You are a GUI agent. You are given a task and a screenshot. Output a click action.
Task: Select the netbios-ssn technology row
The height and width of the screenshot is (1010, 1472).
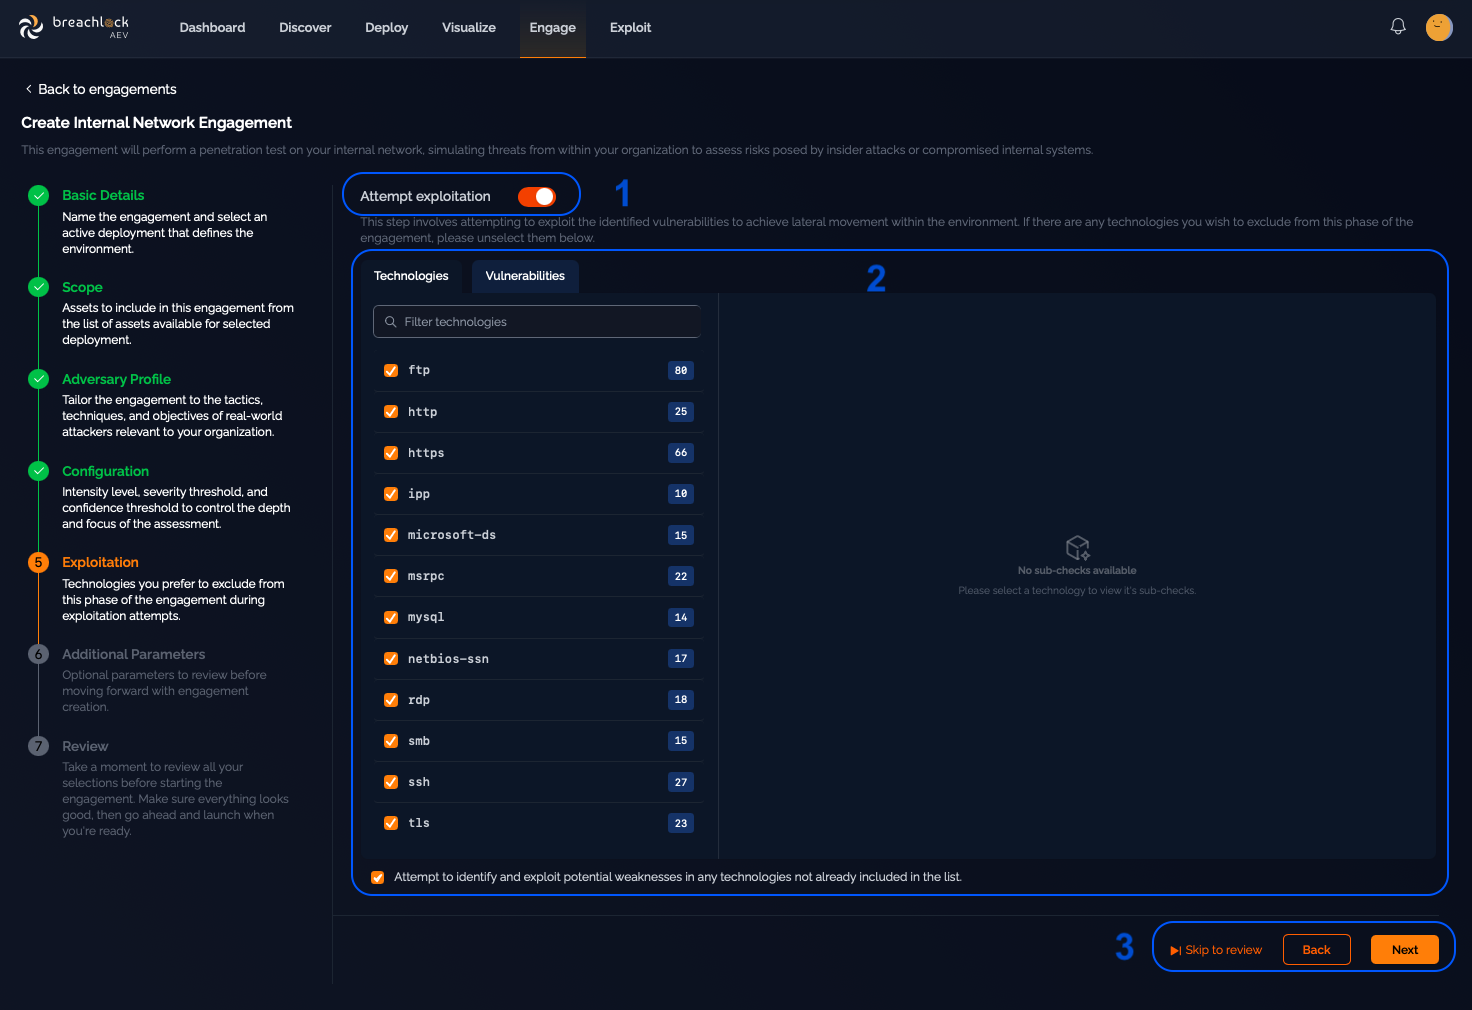point(539,659)
